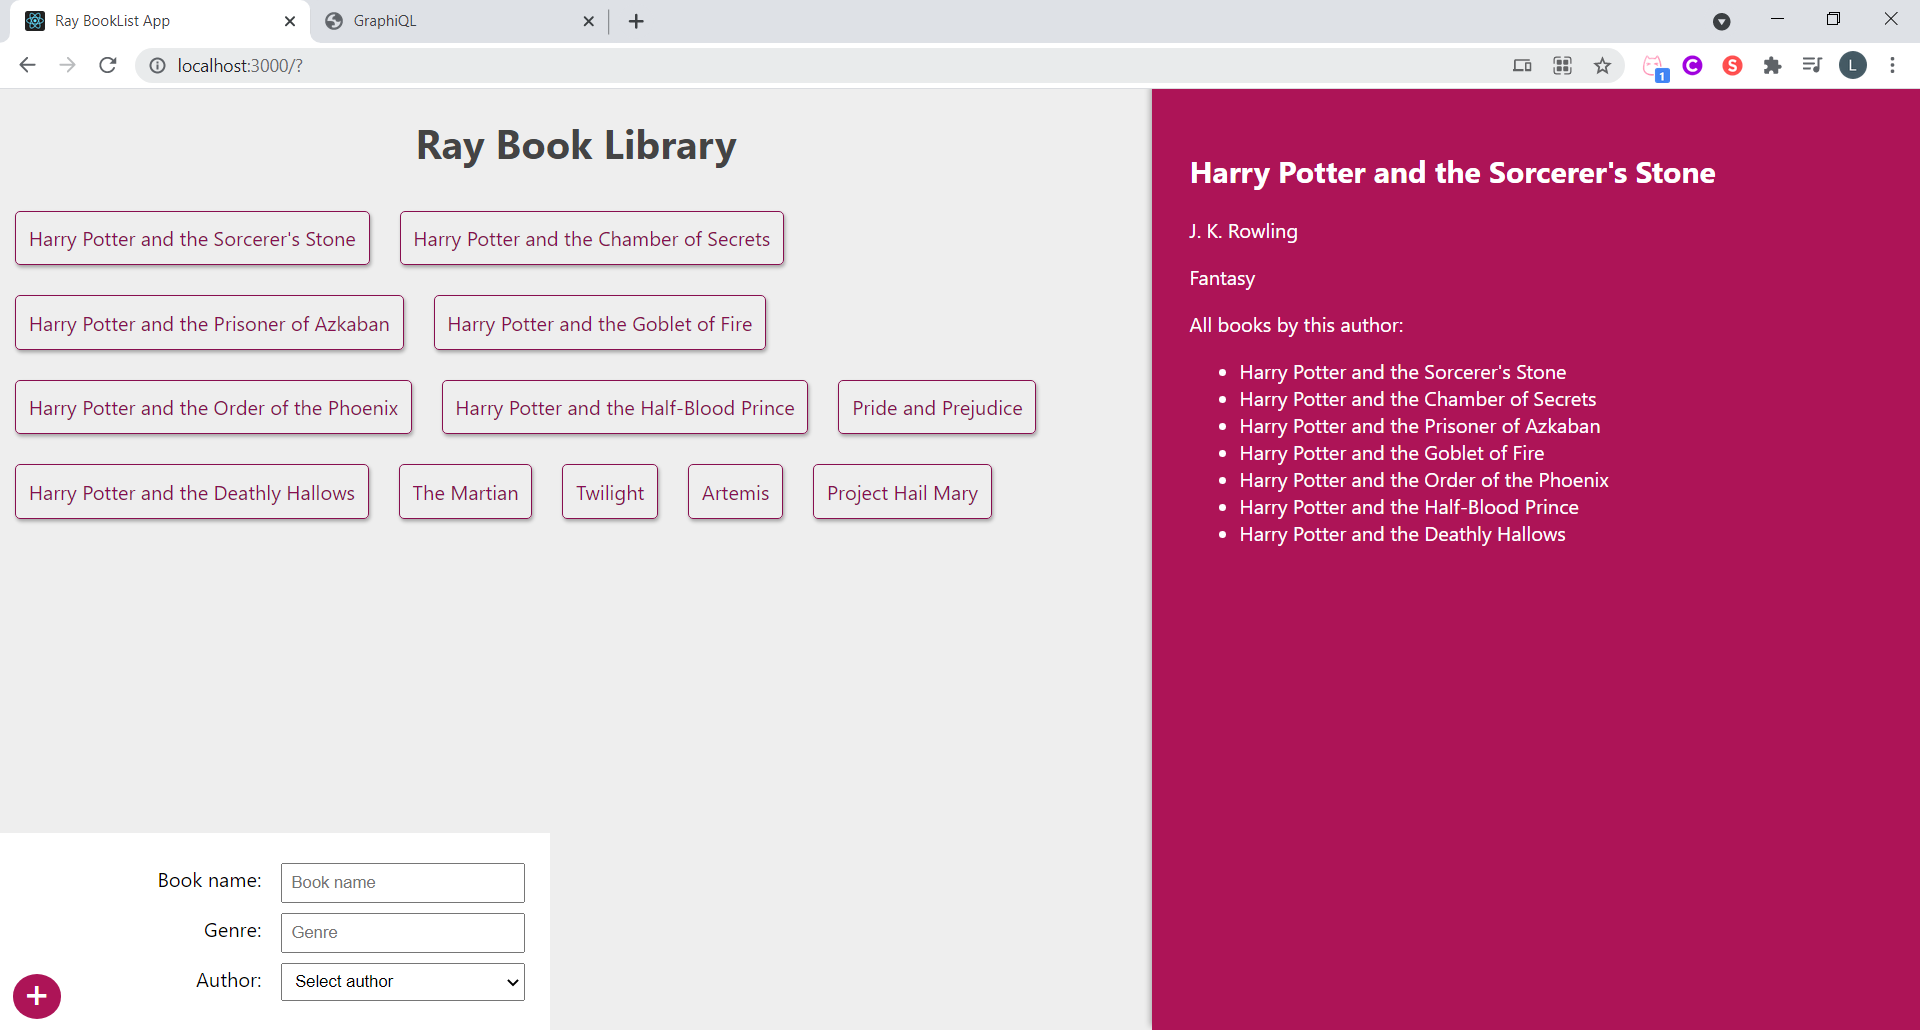This screenshot has height=1030, width=1920.
Task: Open the purple C extension
Action: click(x=1693, y=65)
